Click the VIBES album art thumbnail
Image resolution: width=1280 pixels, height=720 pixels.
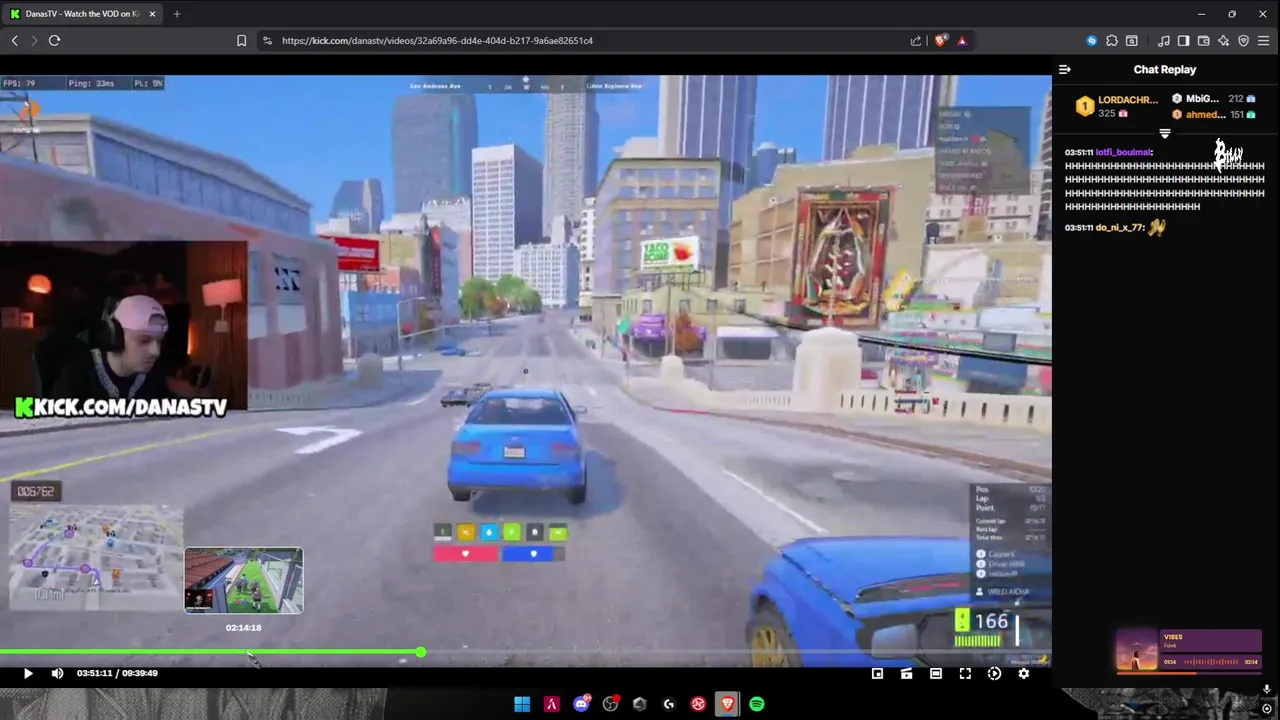pos(1137,651)
